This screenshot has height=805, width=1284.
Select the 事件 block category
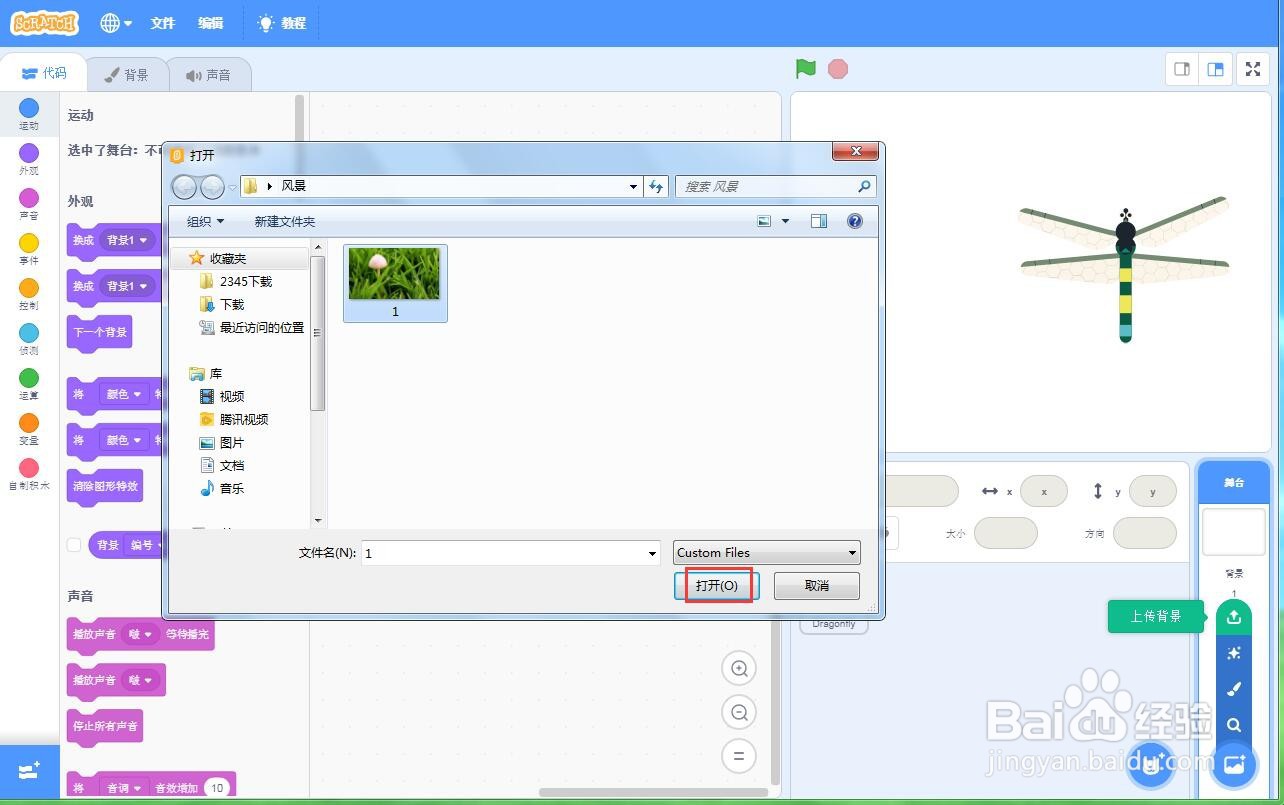point(29,249)
